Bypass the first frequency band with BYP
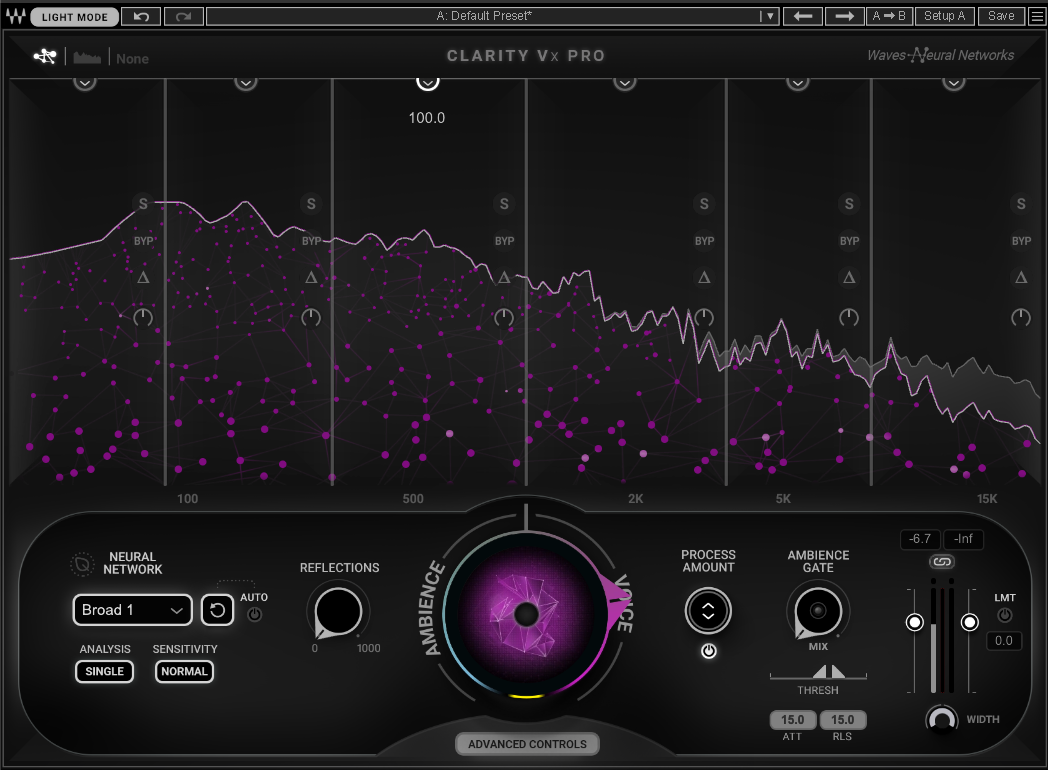Image resolution: width=1048 pixels, height=770 pixels. 142,240
